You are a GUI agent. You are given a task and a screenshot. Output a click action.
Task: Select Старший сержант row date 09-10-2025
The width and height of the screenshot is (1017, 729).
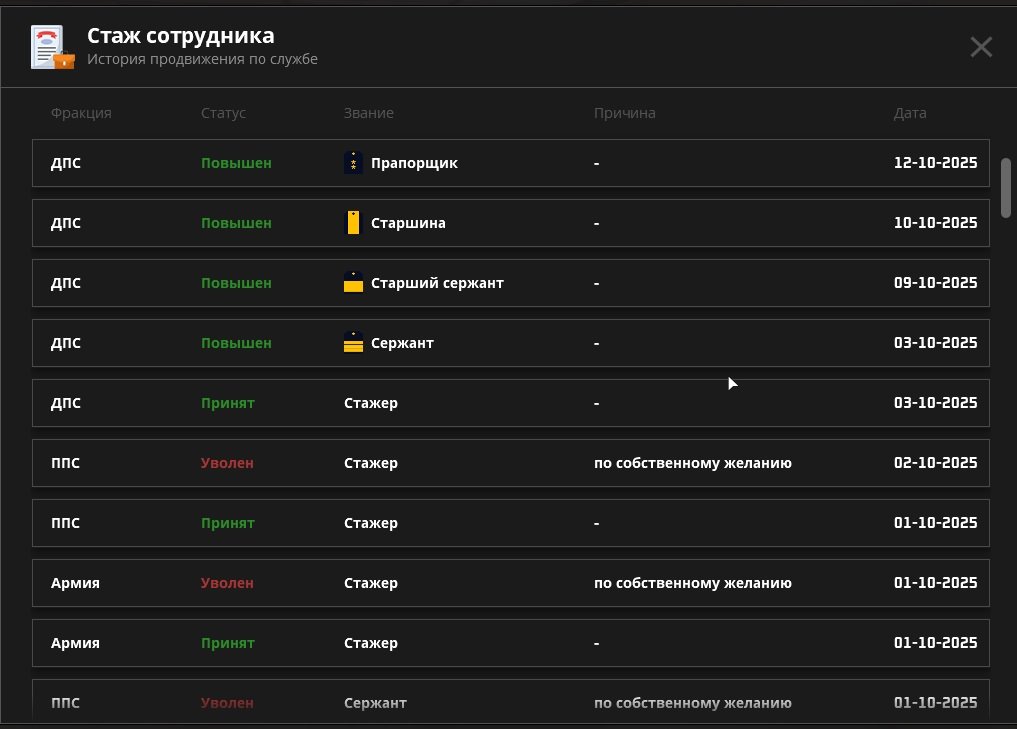coord(935,283)
